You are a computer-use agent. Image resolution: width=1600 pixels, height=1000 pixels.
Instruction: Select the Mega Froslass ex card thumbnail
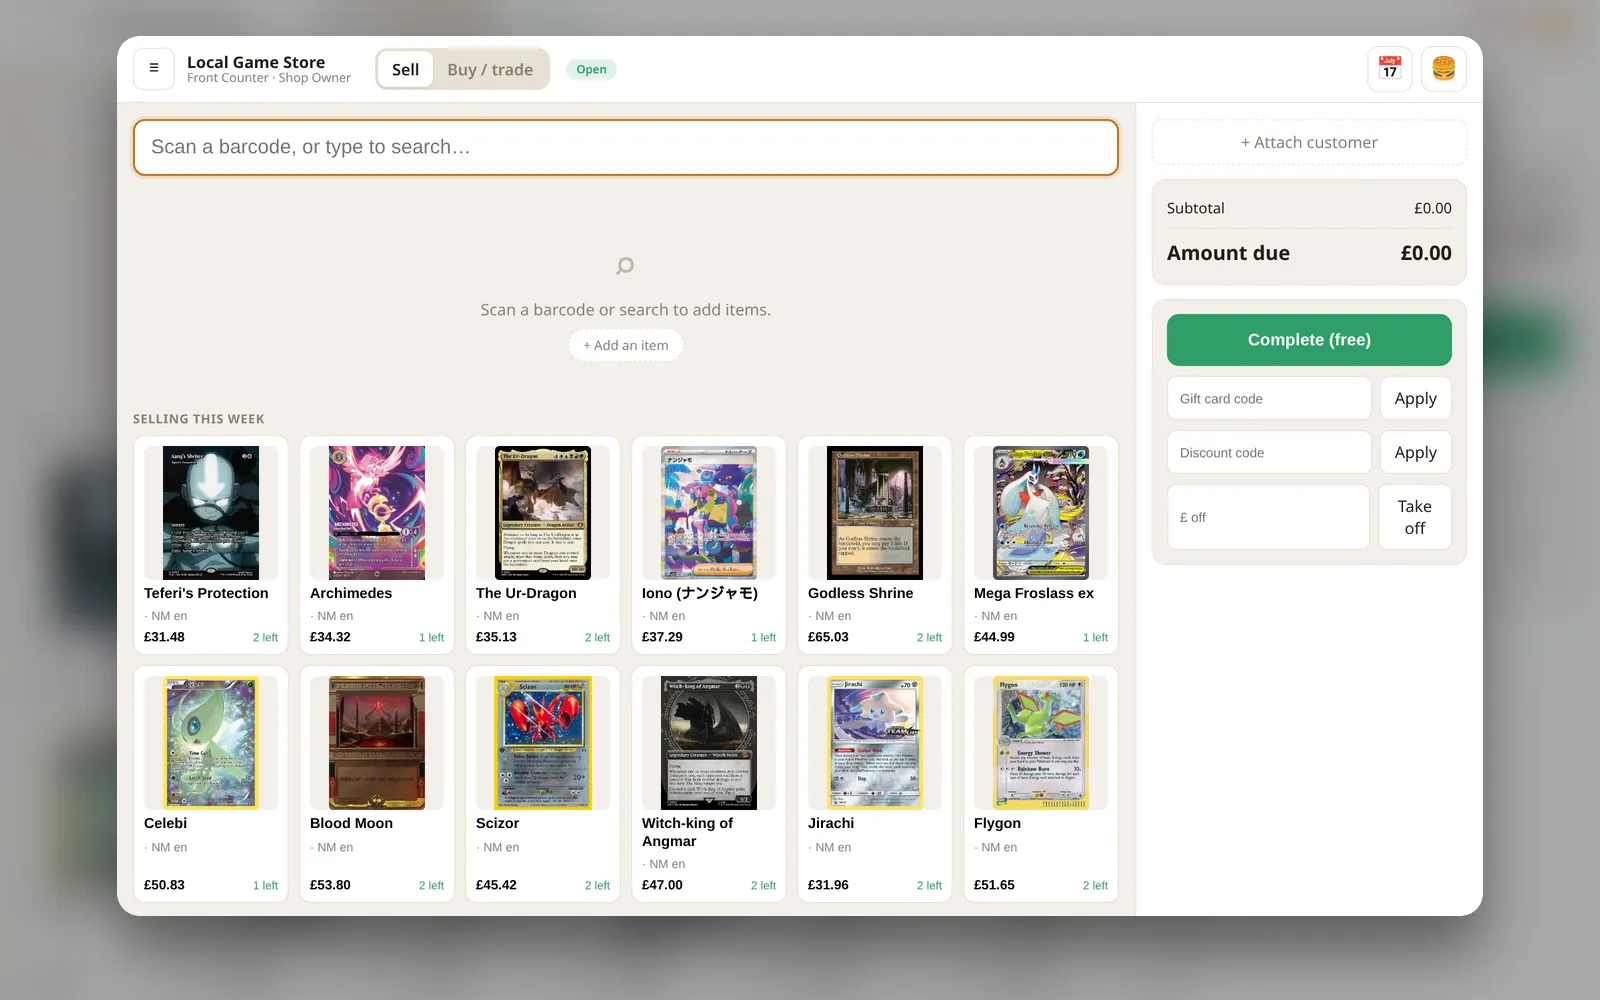pyautogui.click(x=1041, y=513)
